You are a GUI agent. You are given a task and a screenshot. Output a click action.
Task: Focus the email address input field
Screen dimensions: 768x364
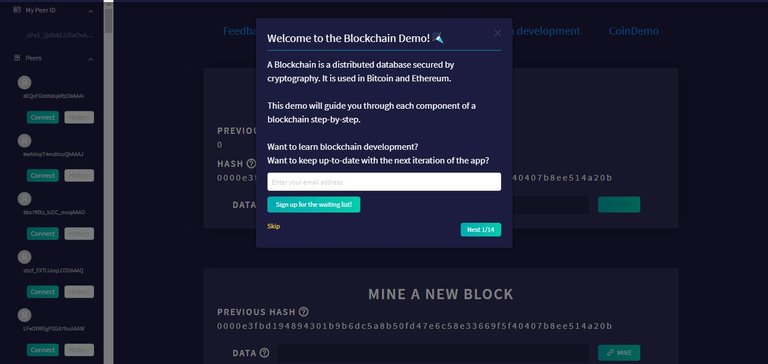coord(384,182)
